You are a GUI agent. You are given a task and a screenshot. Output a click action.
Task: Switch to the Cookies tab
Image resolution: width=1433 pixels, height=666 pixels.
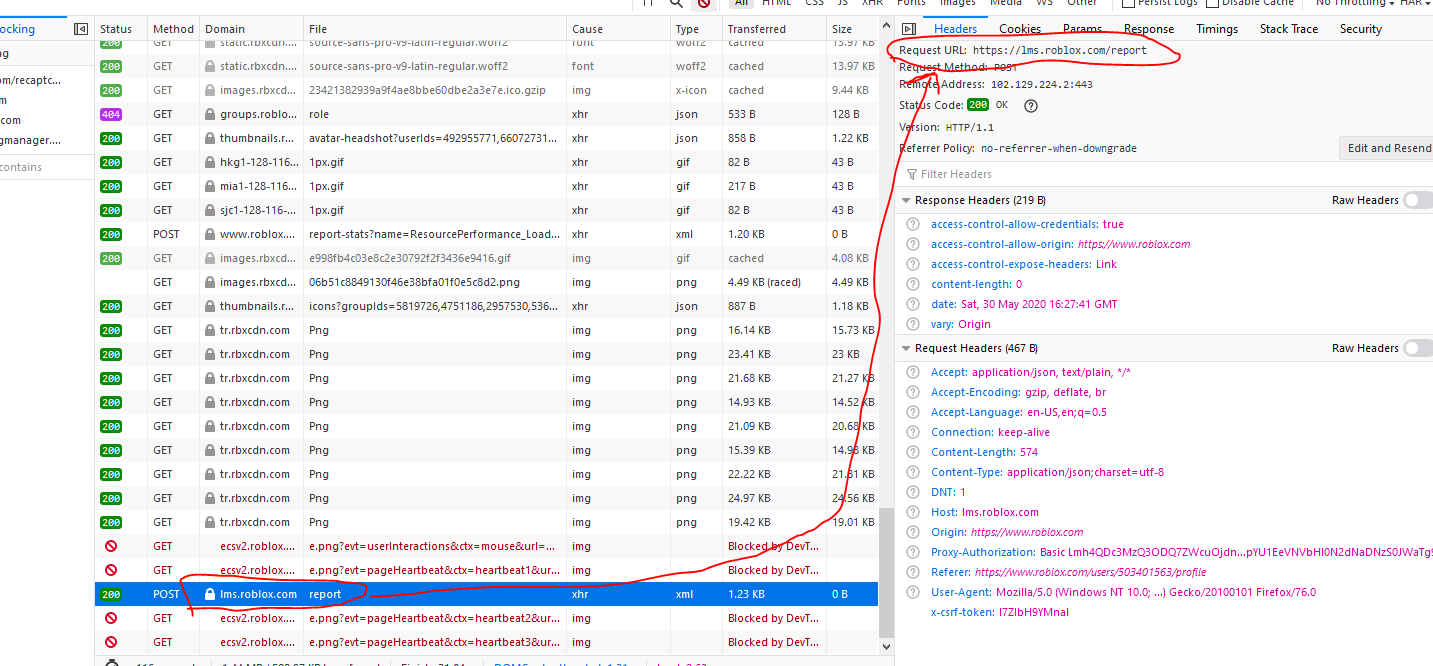(x=1020, y=29)
